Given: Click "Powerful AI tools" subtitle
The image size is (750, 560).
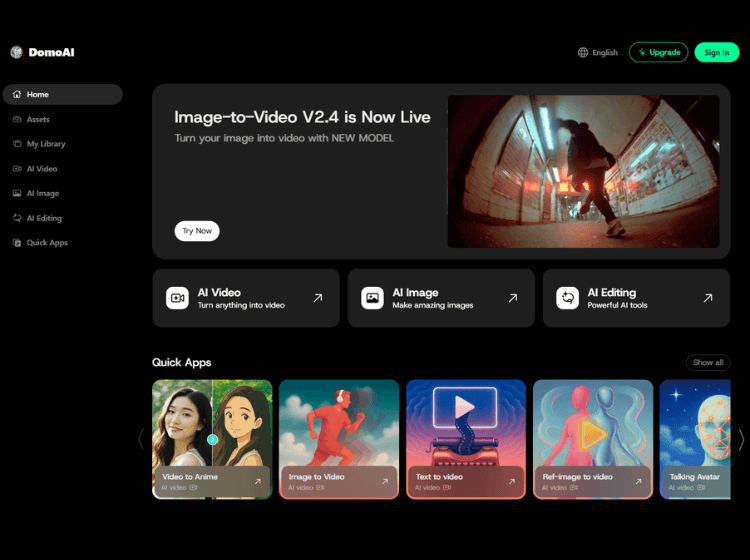Looking at the screenshot, I should tap(618, 306).
